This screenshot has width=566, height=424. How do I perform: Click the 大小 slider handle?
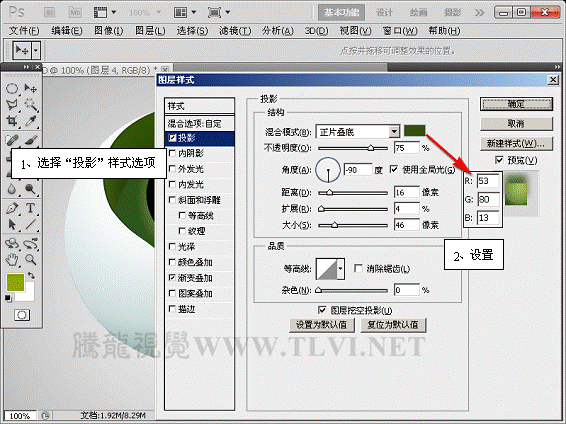point(334,225)
